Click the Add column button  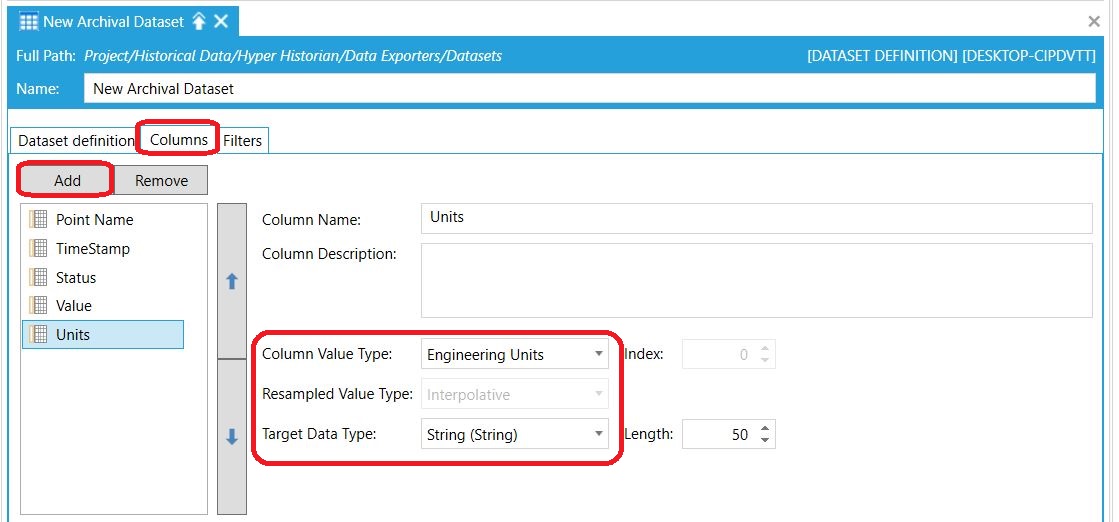[x=67, y=181]
